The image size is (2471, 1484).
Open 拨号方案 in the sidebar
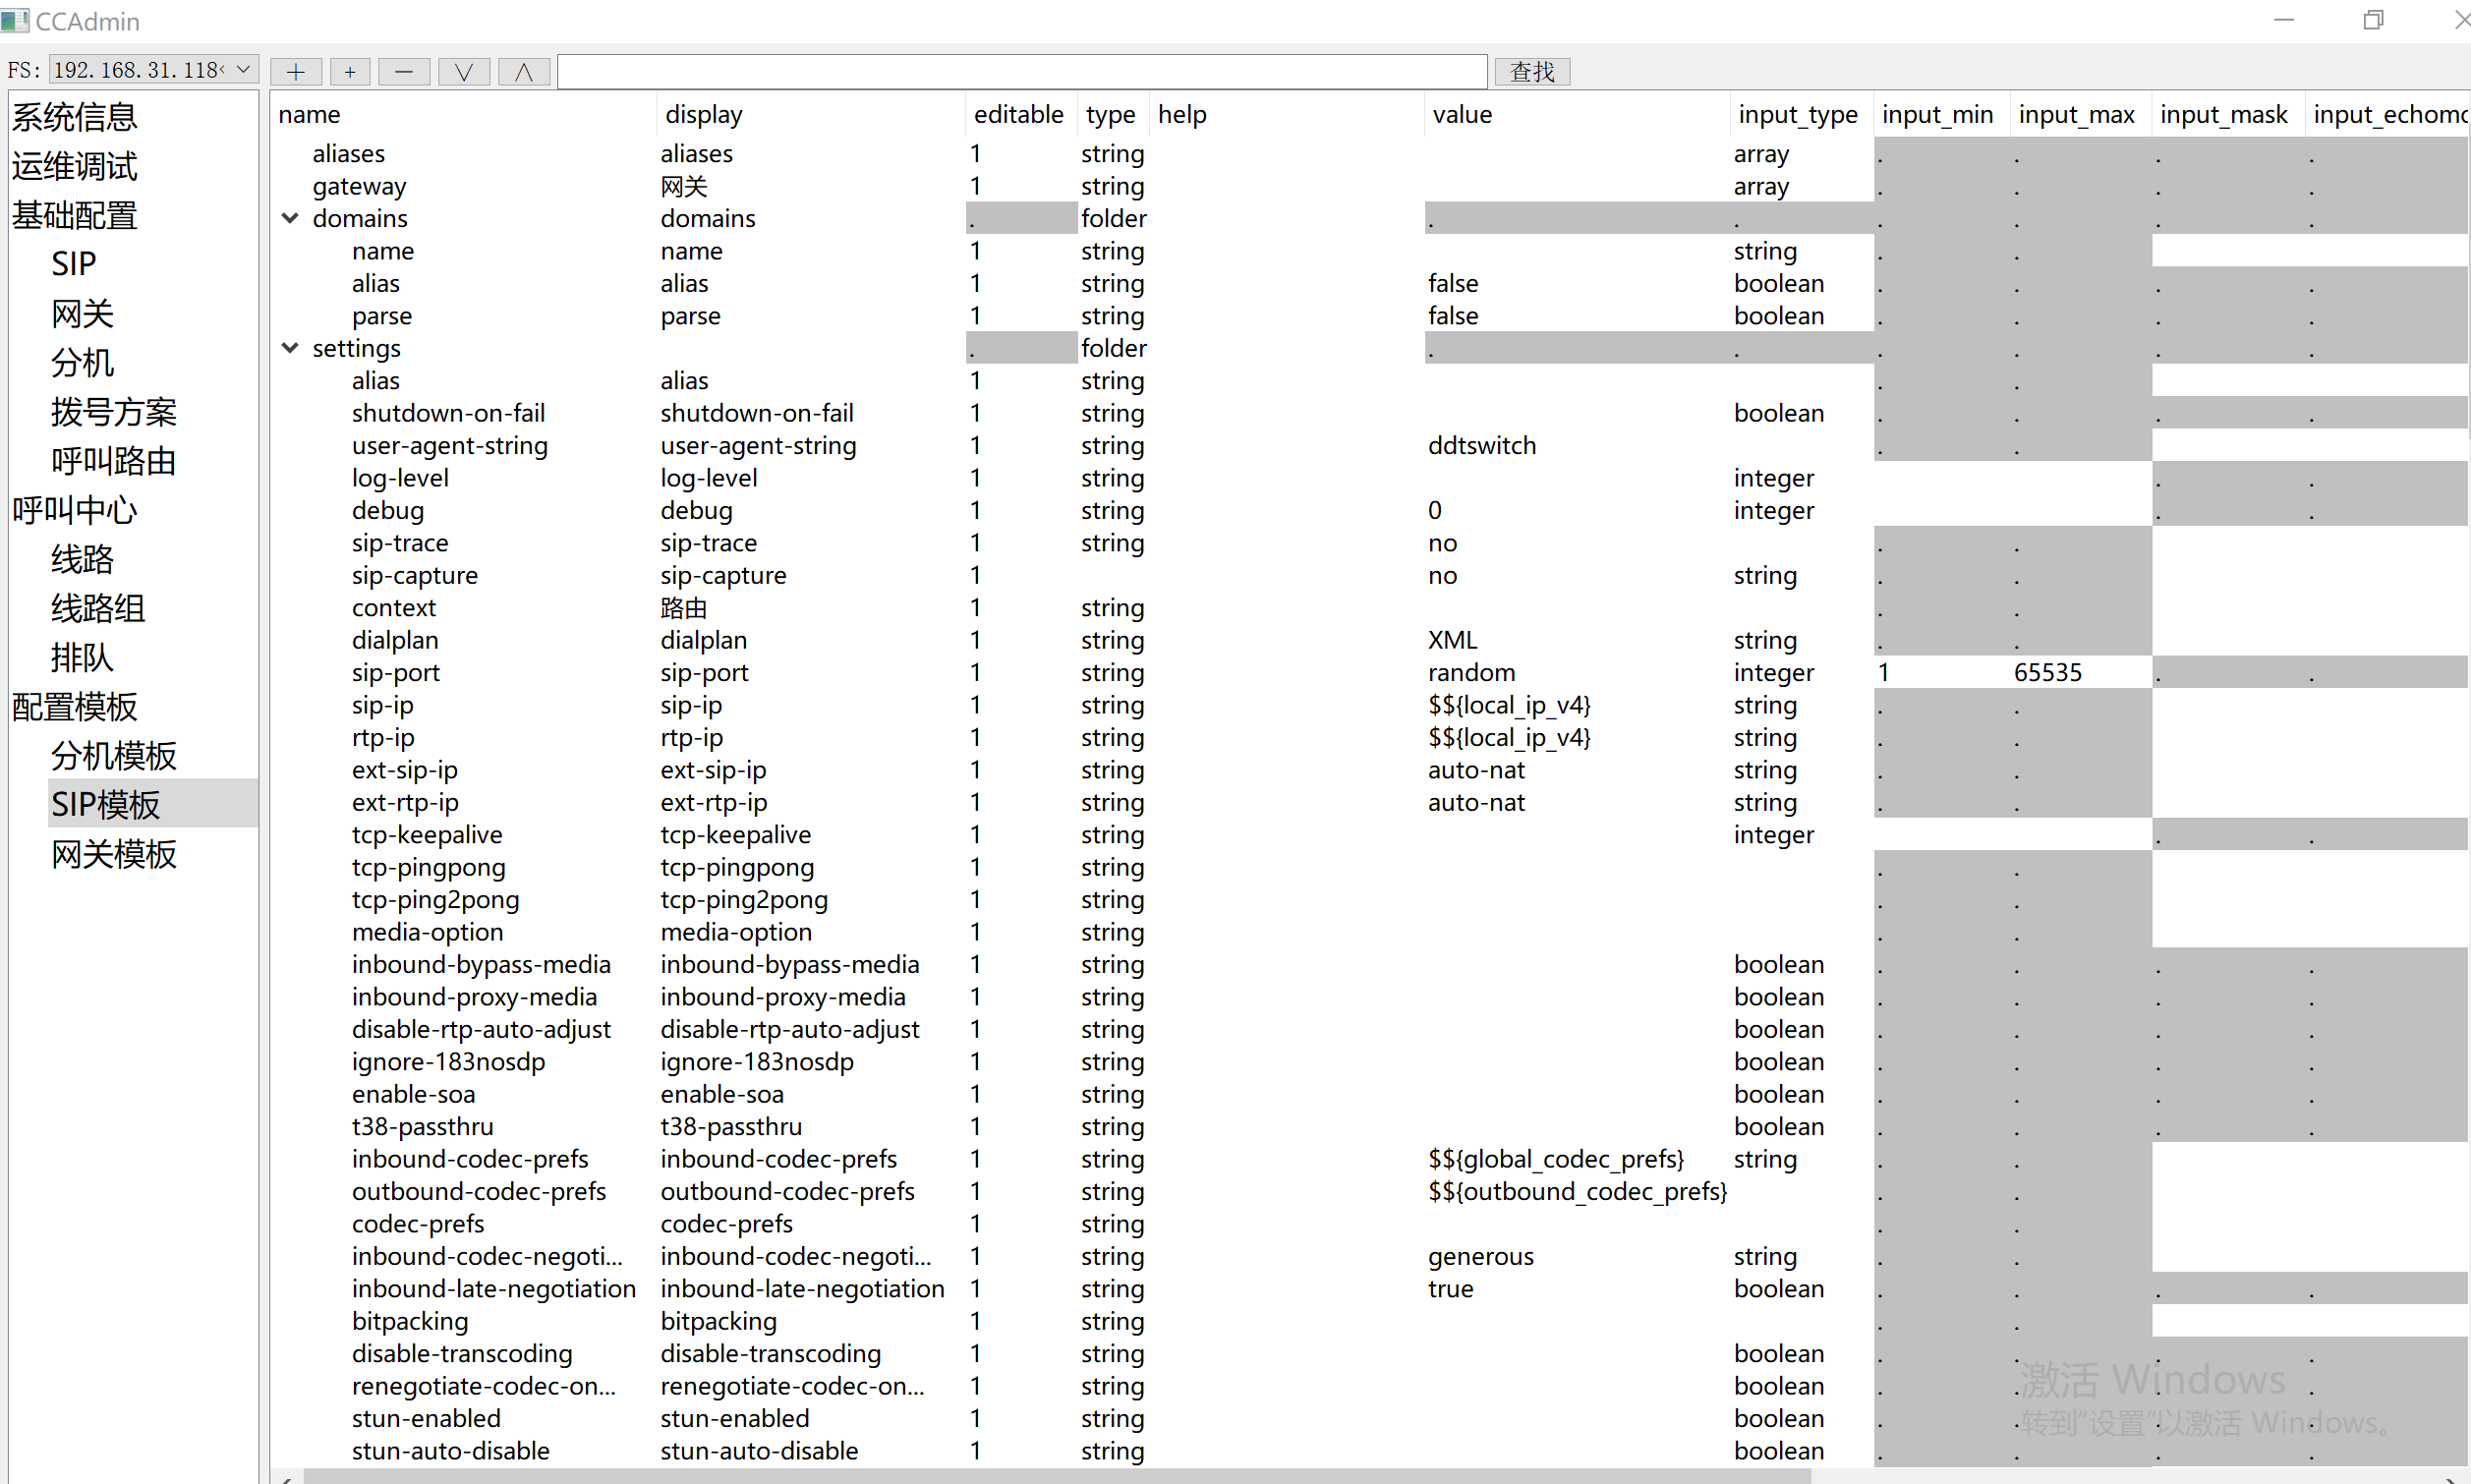click(x=114, y=411)
